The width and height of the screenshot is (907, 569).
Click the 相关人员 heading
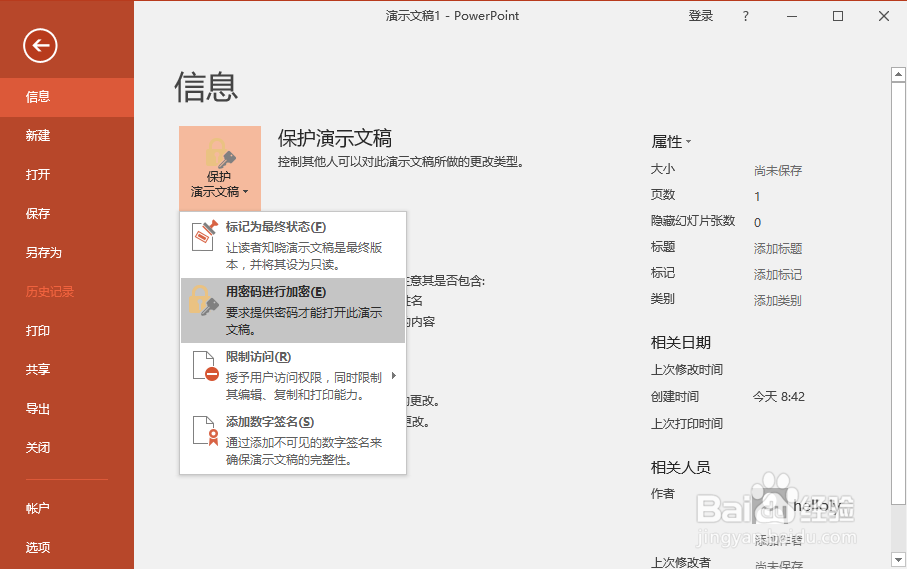coord(680,467)
